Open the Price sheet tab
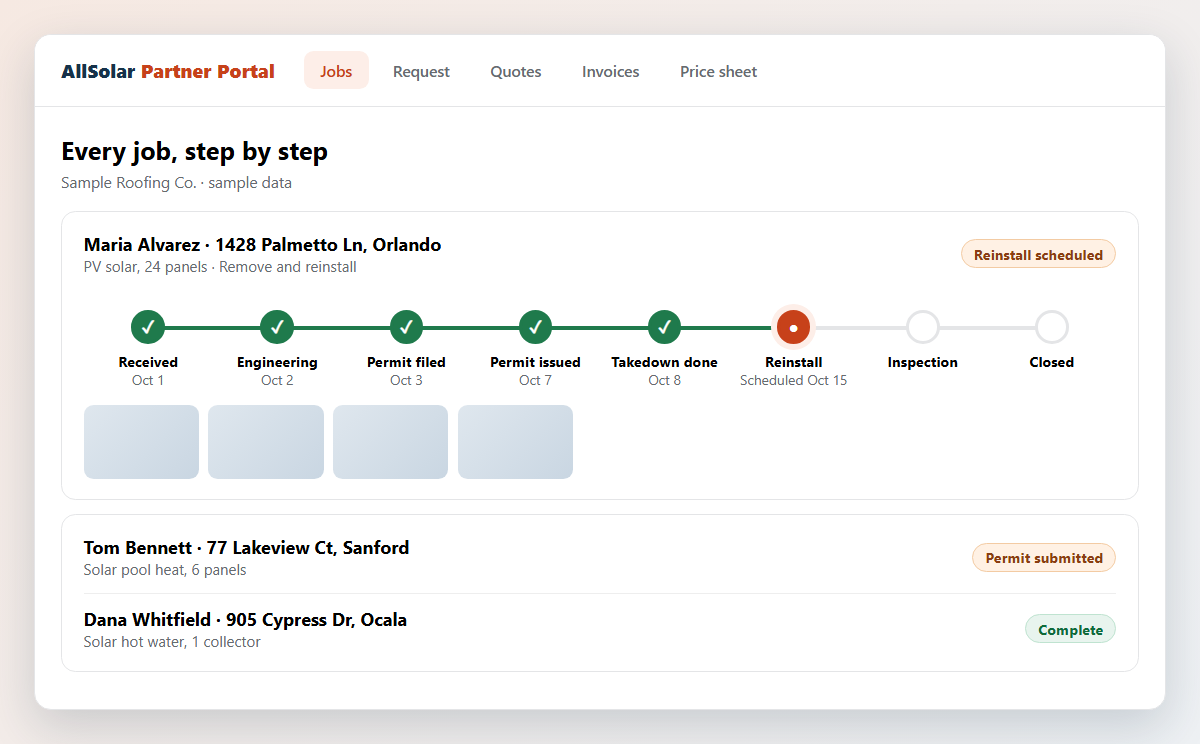This screenshot has height=744, width=1200. [718, 71]
